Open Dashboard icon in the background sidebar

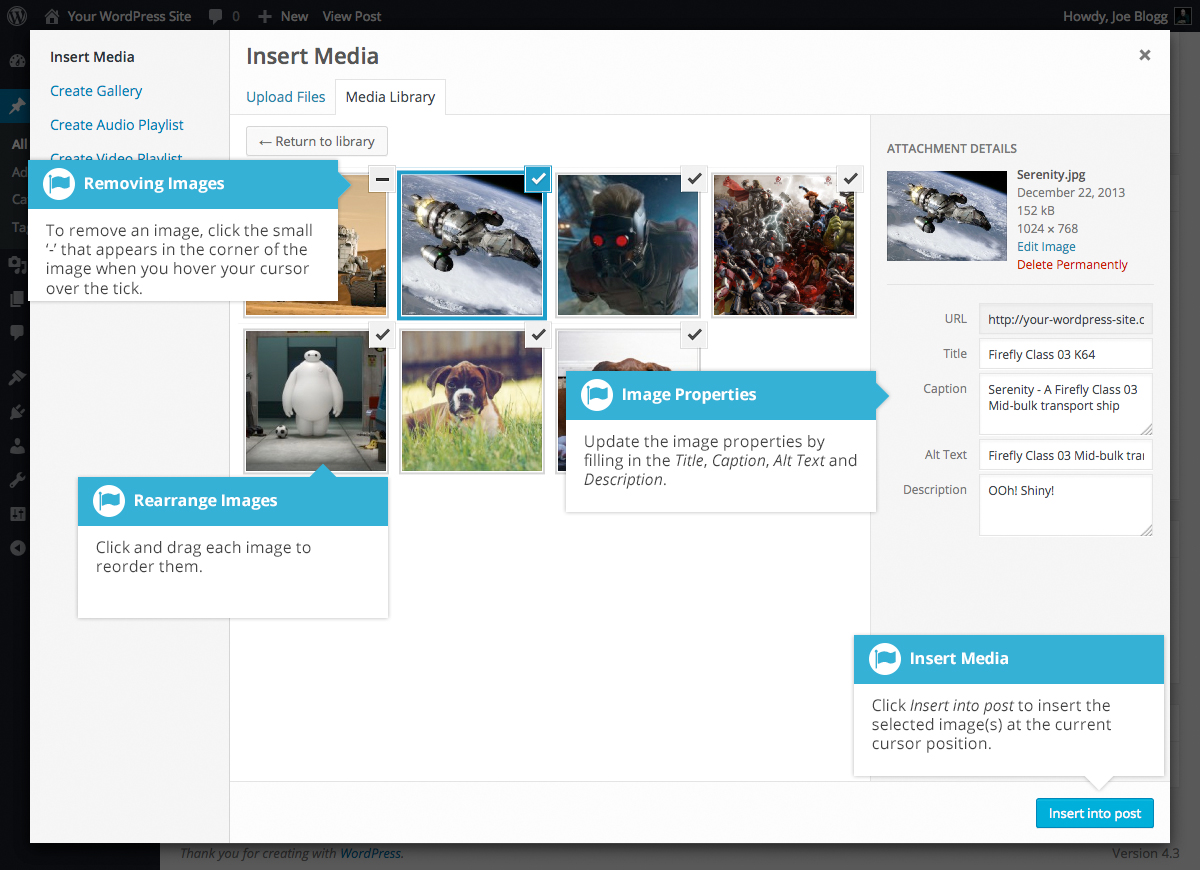[x=16, y=62]
